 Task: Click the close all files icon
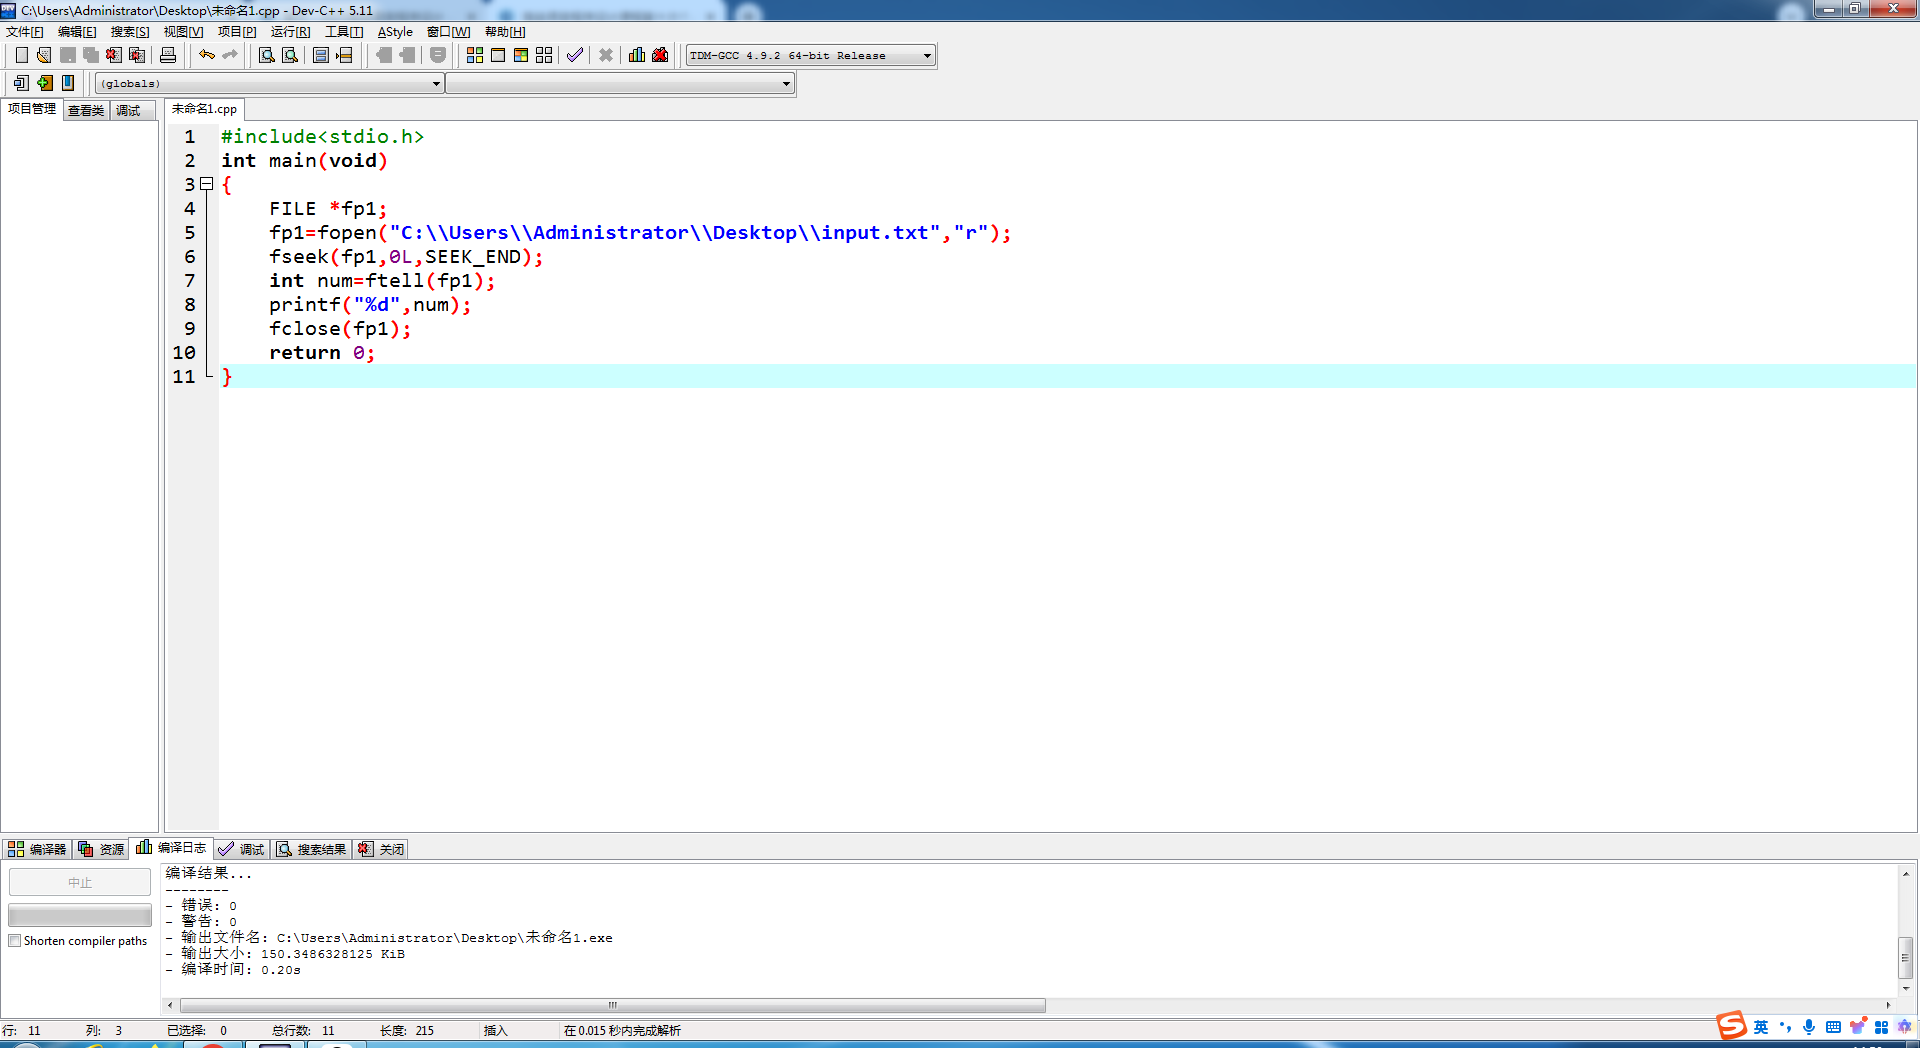pos(137,55)
